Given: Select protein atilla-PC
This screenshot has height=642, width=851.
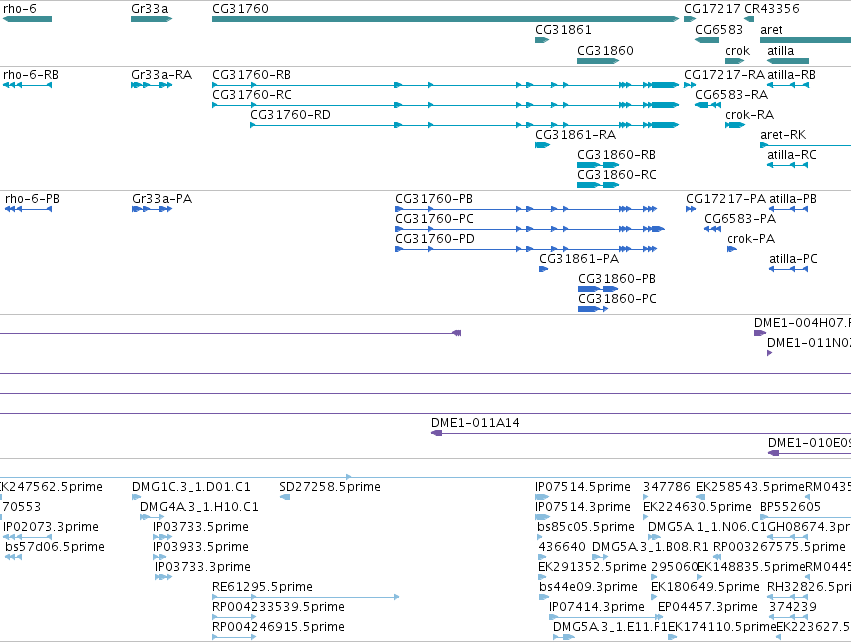Looking at the screenshot, I should point(793,259).
